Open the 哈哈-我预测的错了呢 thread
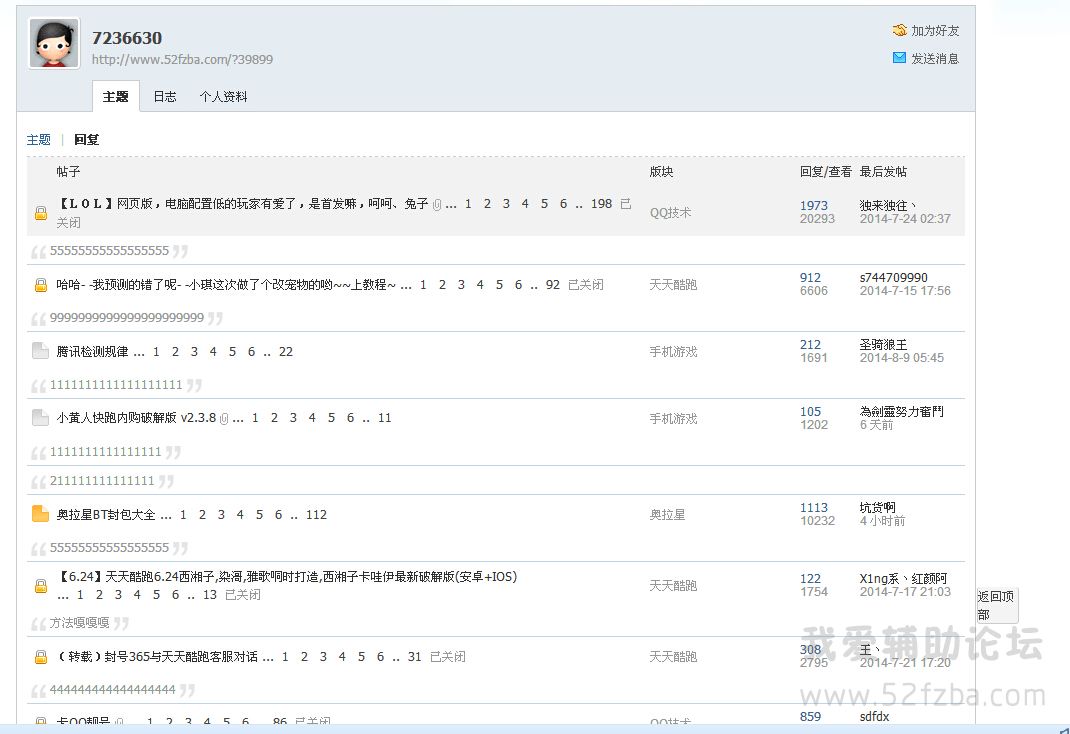Viewport: 1070px width, 734px height. coord(226,284)
